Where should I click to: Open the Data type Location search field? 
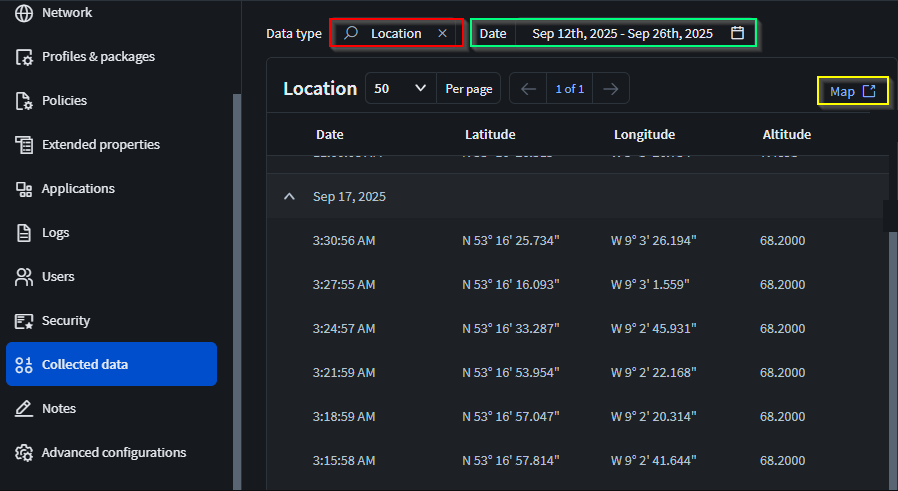(x=395, y=33)
